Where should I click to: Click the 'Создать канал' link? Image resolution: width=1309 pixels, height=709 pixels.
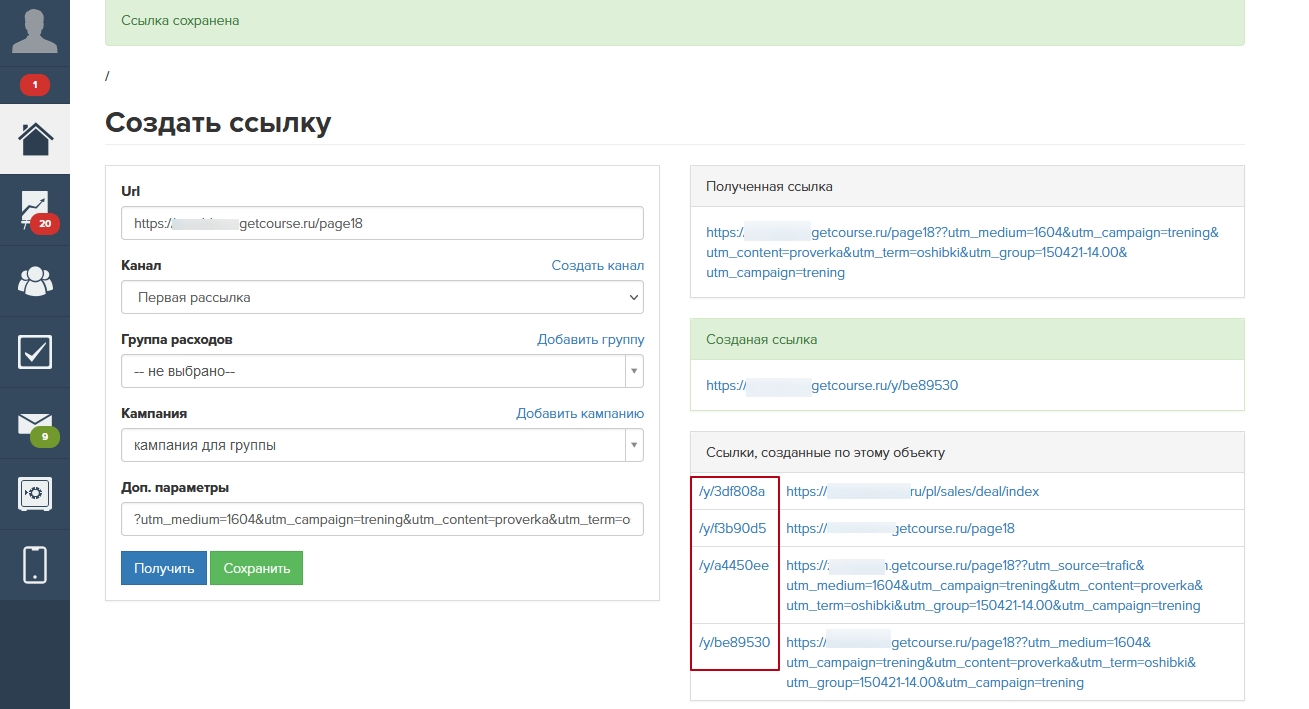click(597, 265)
